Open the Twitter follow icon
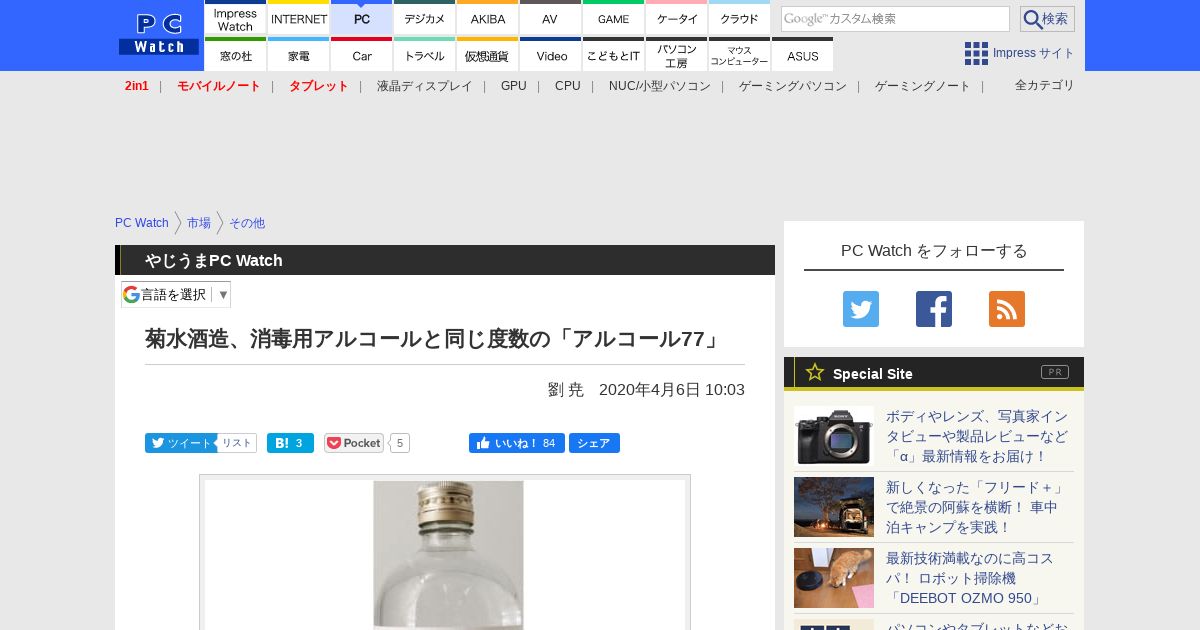This screenshot has height=630, width=1200. [x=861, y=309]
